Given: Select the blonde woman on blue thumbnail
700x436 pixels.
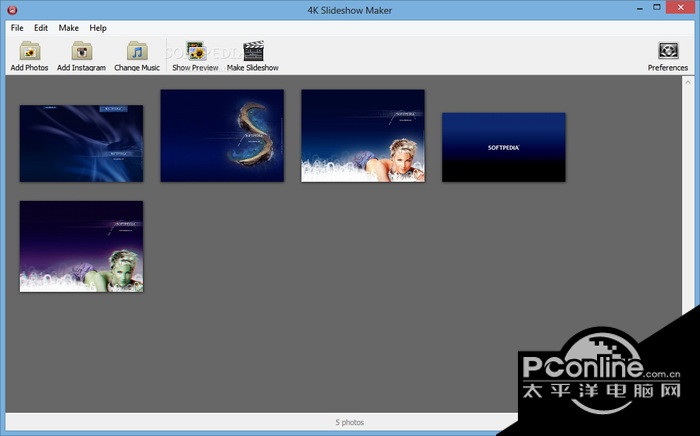Looking at the screenshot, I should click(363, 135).
